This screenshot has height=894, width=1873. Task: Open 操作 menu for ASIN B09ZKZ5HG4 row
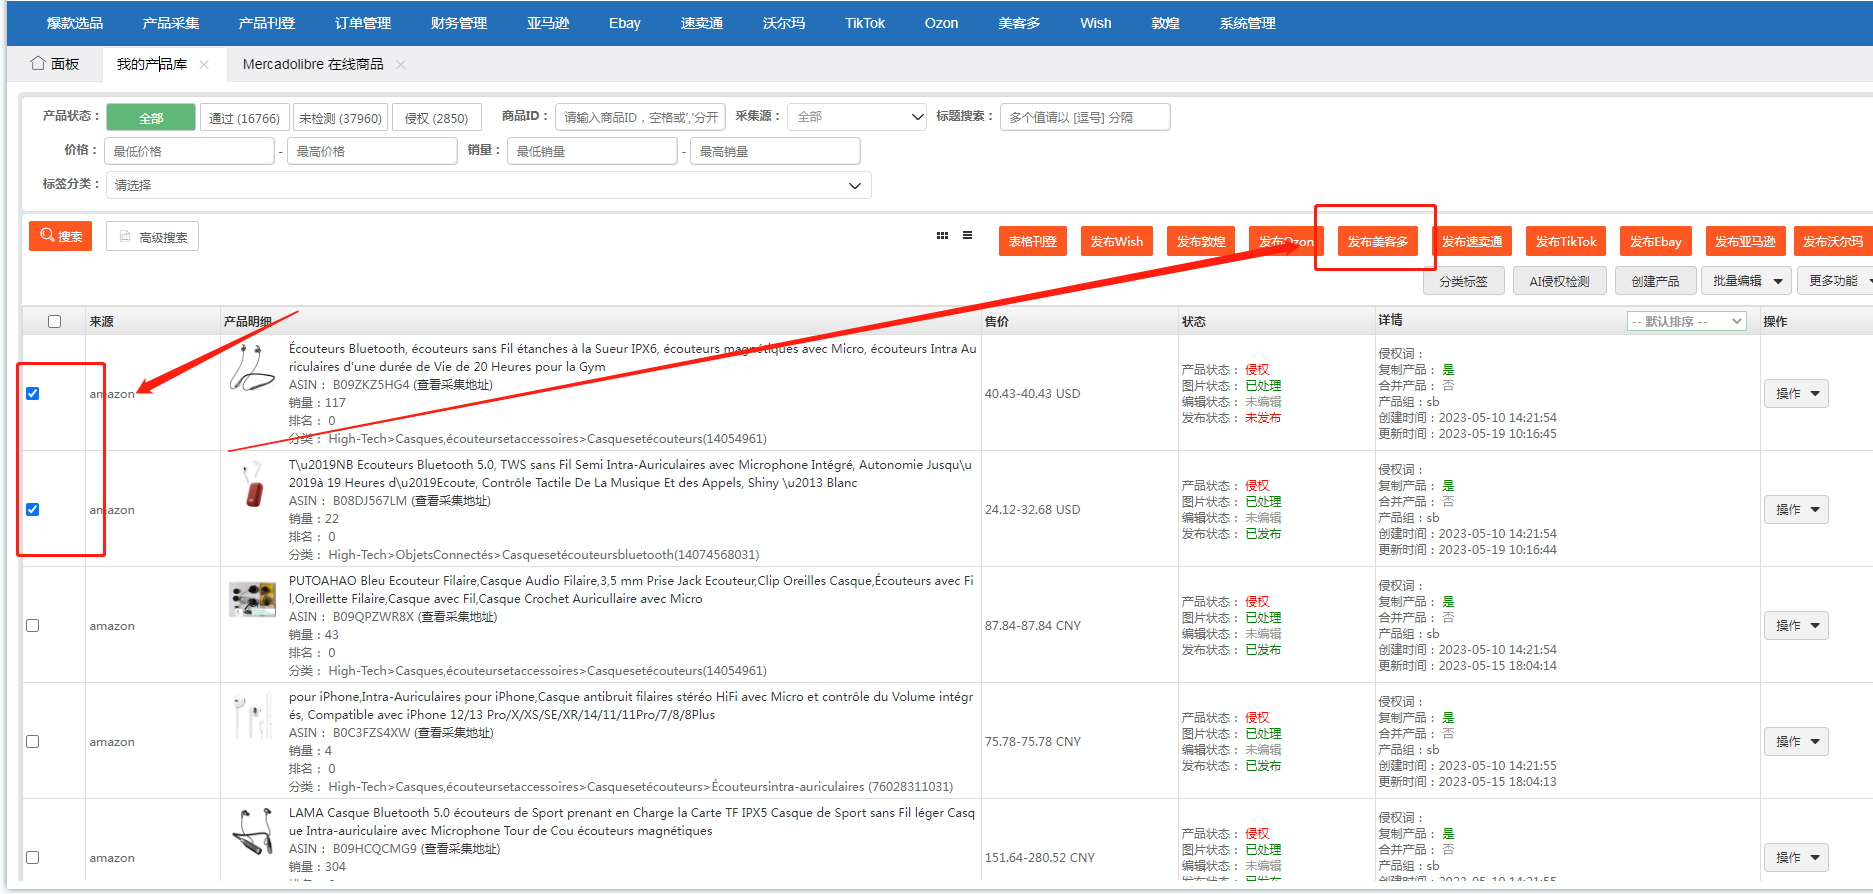[1796, 393]
